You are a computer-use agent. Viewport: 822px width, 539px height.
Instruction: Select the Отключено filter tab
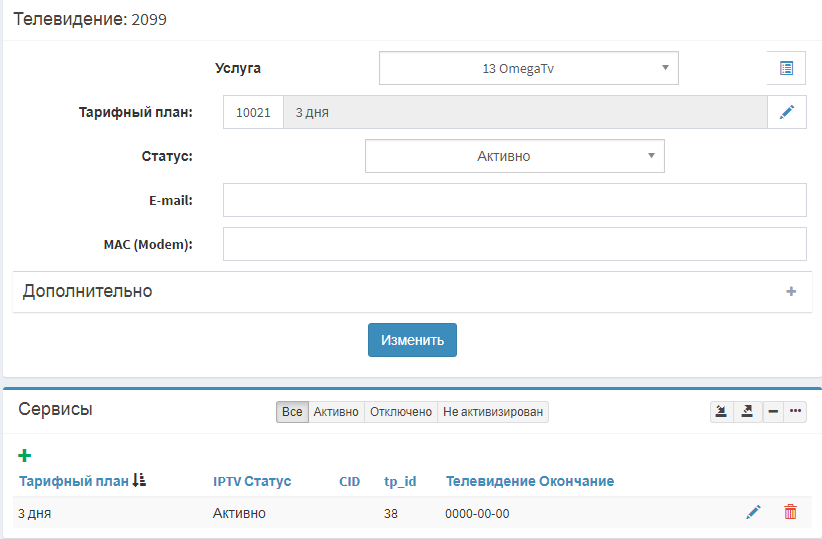(x=401, y=412)
